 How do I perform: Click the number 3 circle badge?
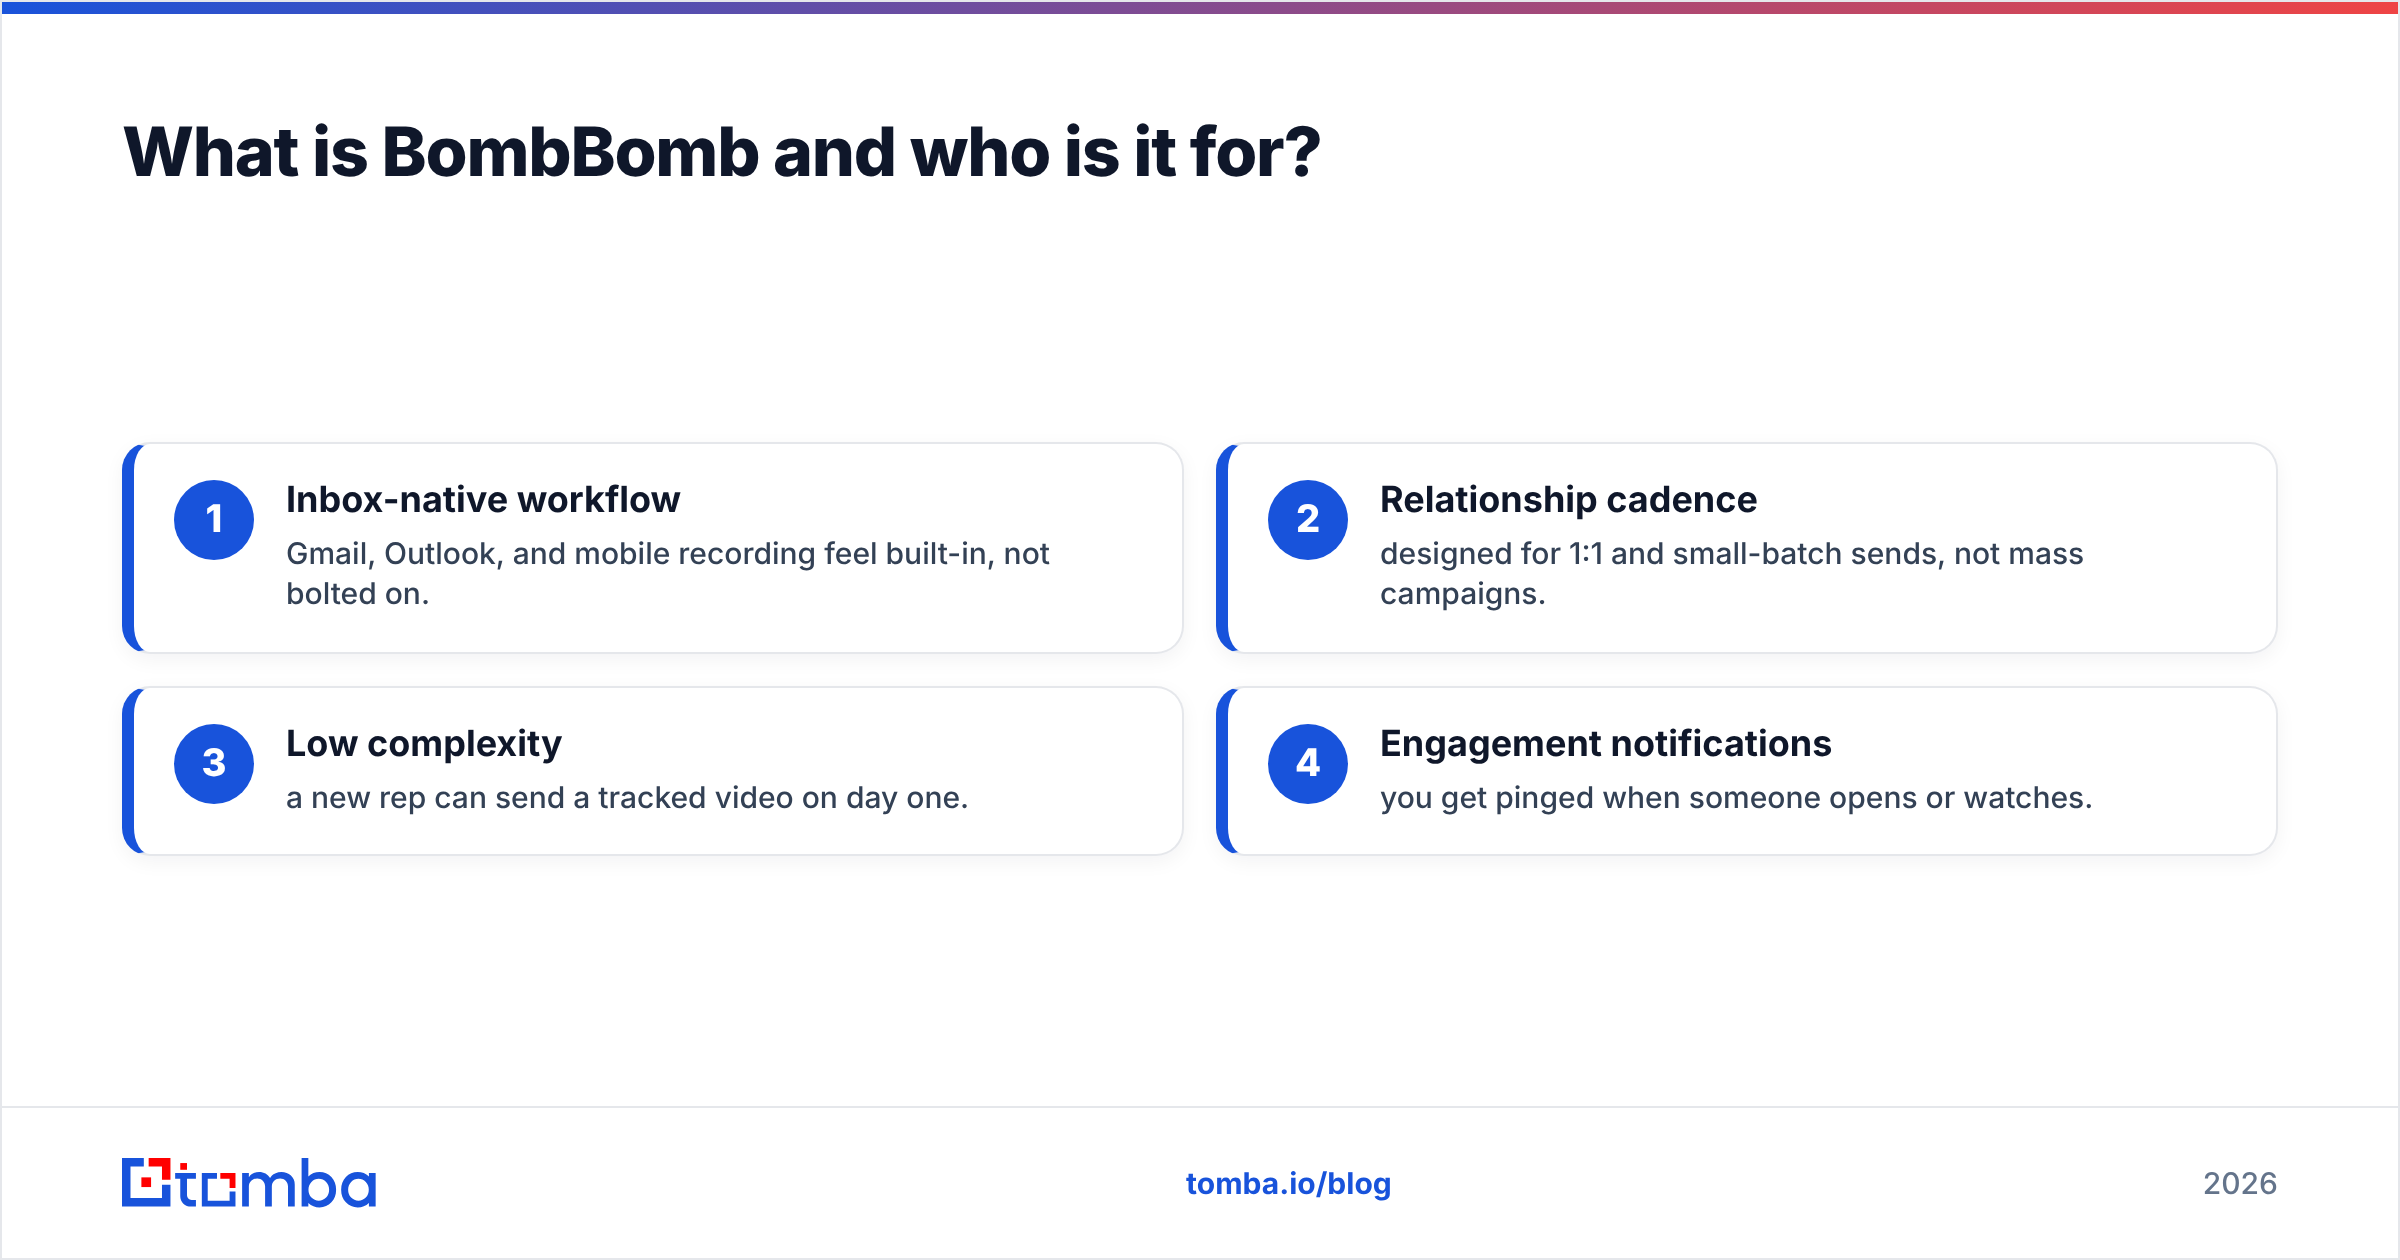[x=214, y=764]
